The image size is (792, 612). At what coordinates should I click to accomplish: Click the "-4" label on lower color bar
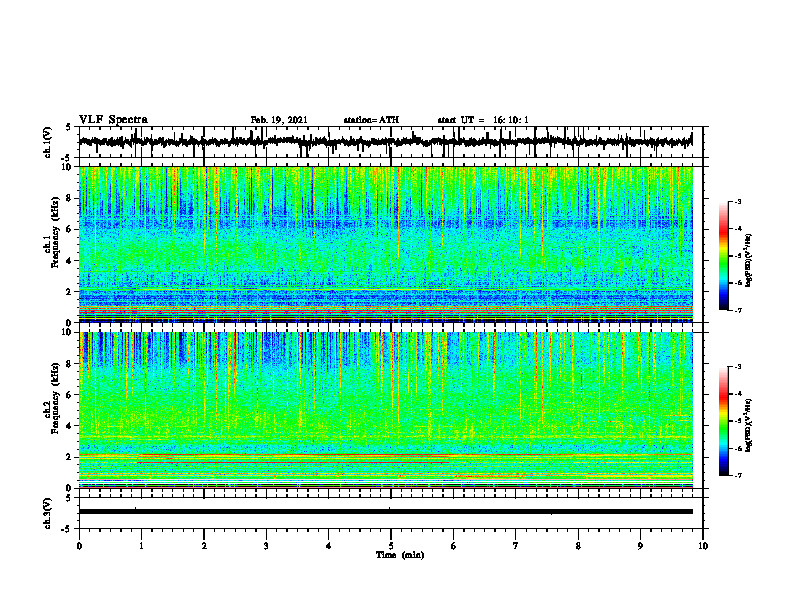(737, 393)
